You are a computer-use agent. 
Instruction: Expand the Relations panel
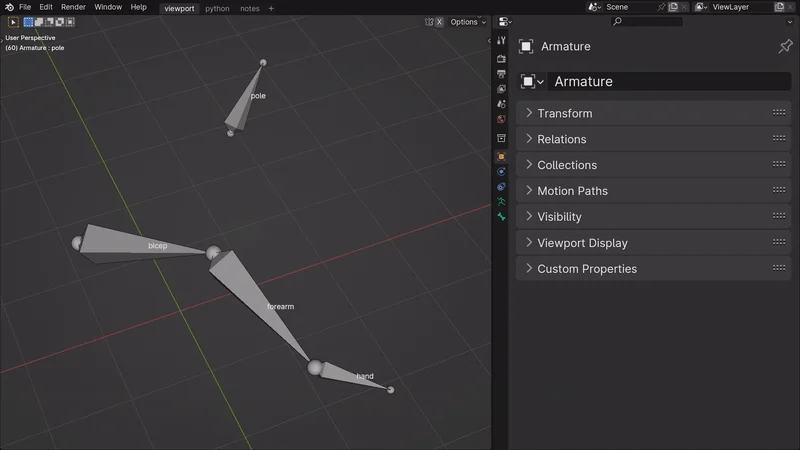click(653, 139)
